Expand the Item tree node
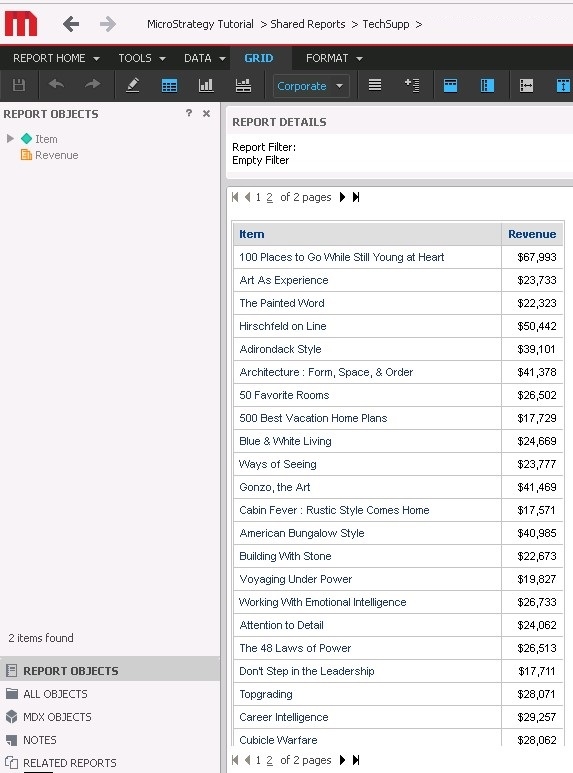Viewport: 573px width, 773px height. coord(10,139)
